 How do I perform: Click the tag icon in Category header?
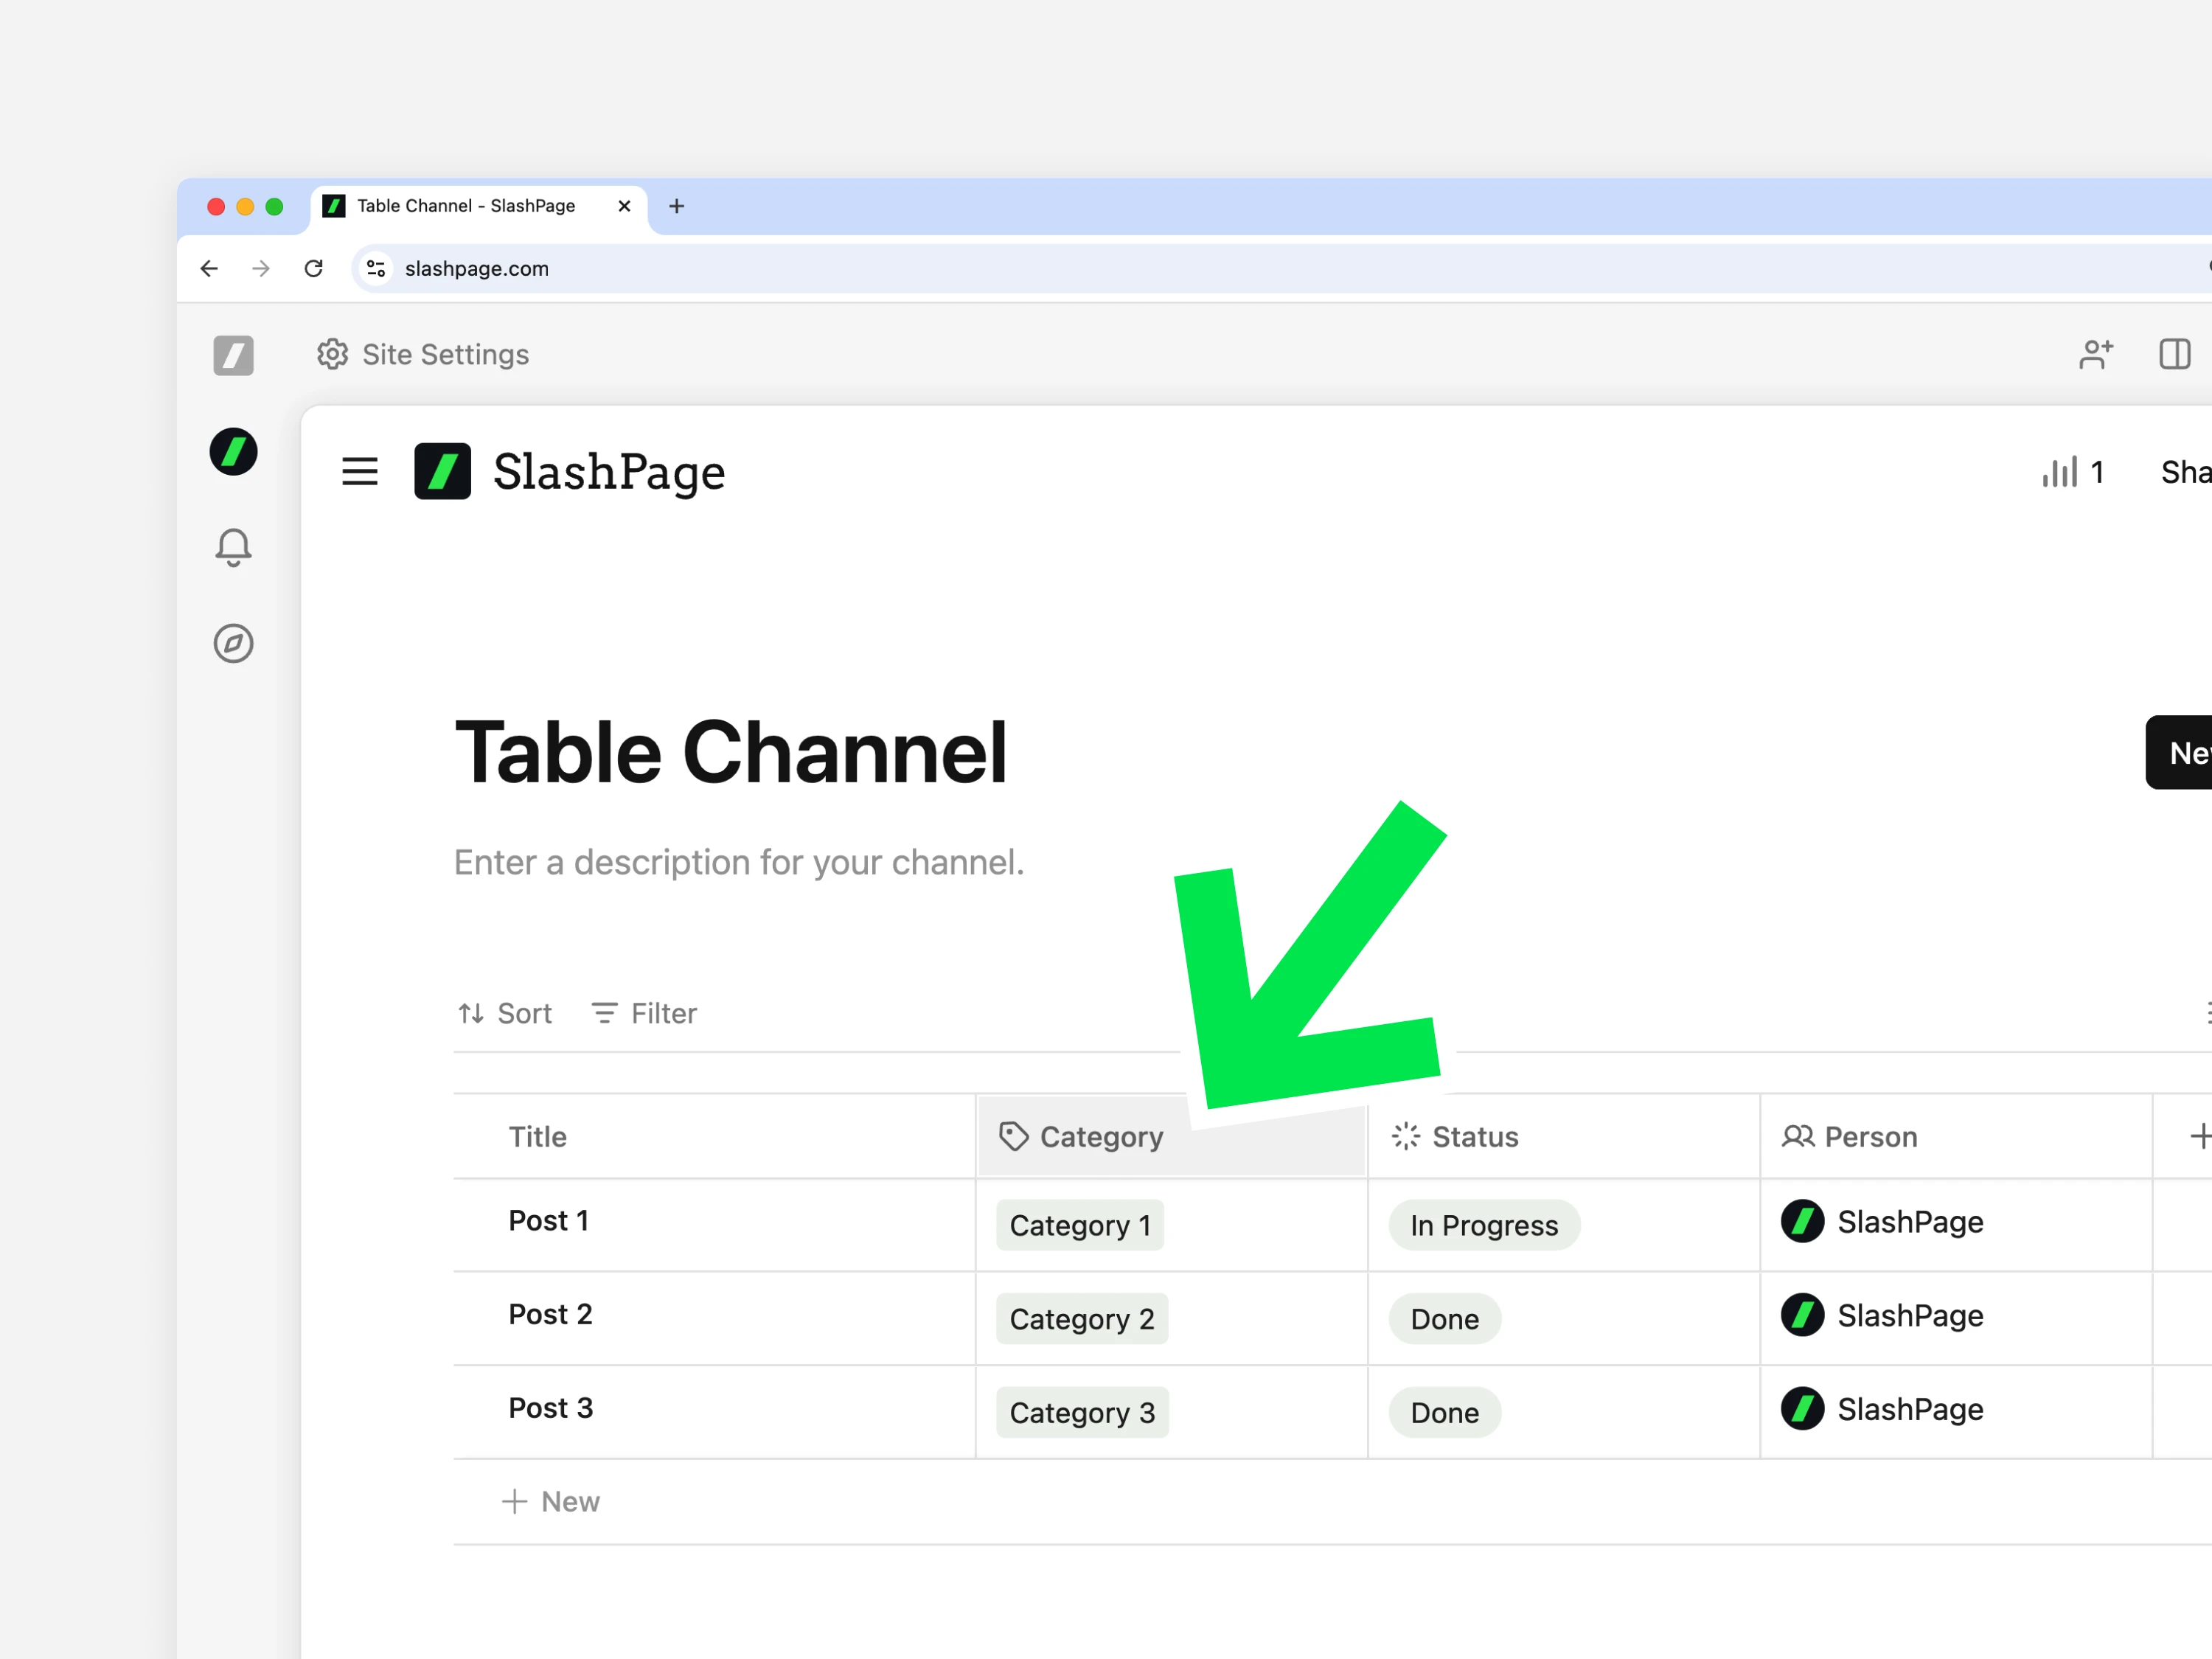pos(1013,1136)
